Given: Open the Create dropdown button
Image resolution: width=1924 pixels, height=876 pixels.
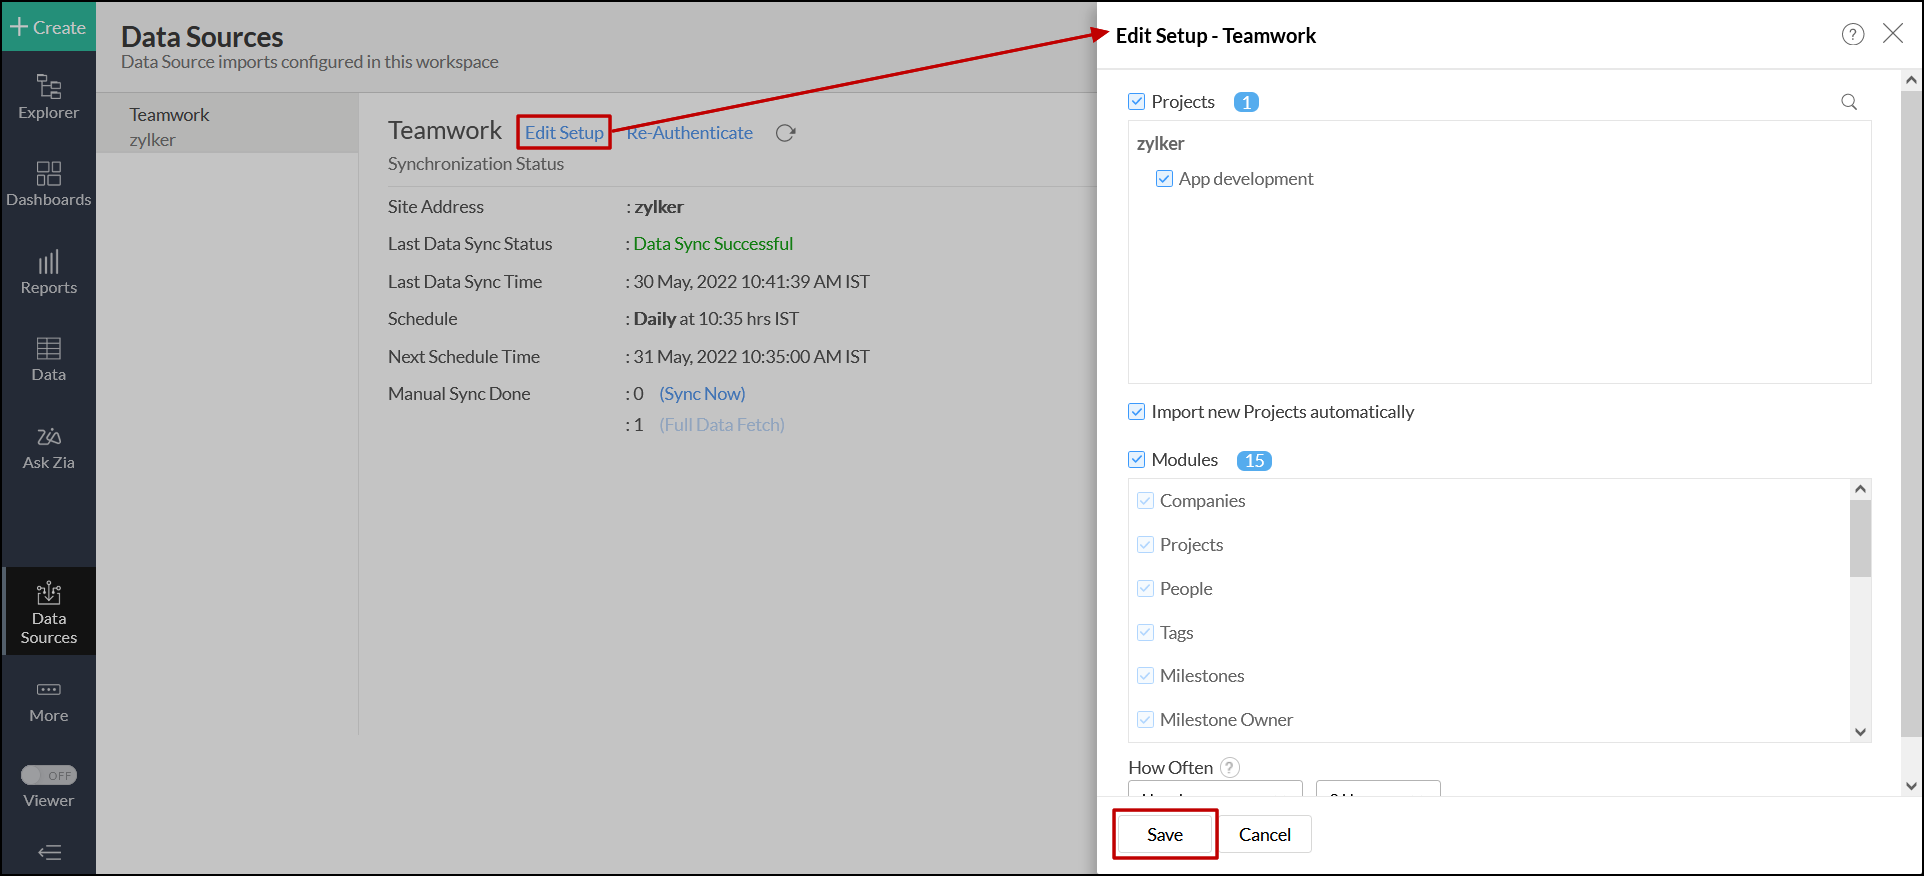Looking at the screenshot, I should 48,27.
